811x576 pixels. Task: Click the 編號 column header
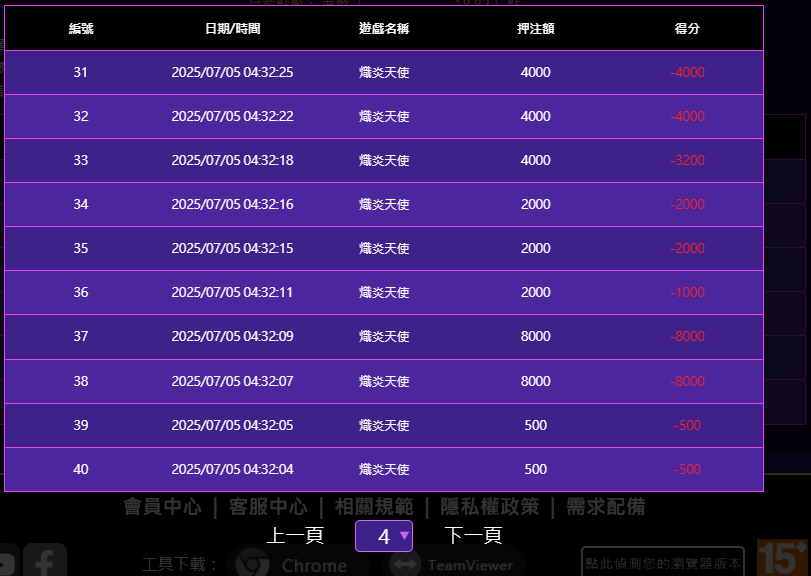[x=81, y=28]
